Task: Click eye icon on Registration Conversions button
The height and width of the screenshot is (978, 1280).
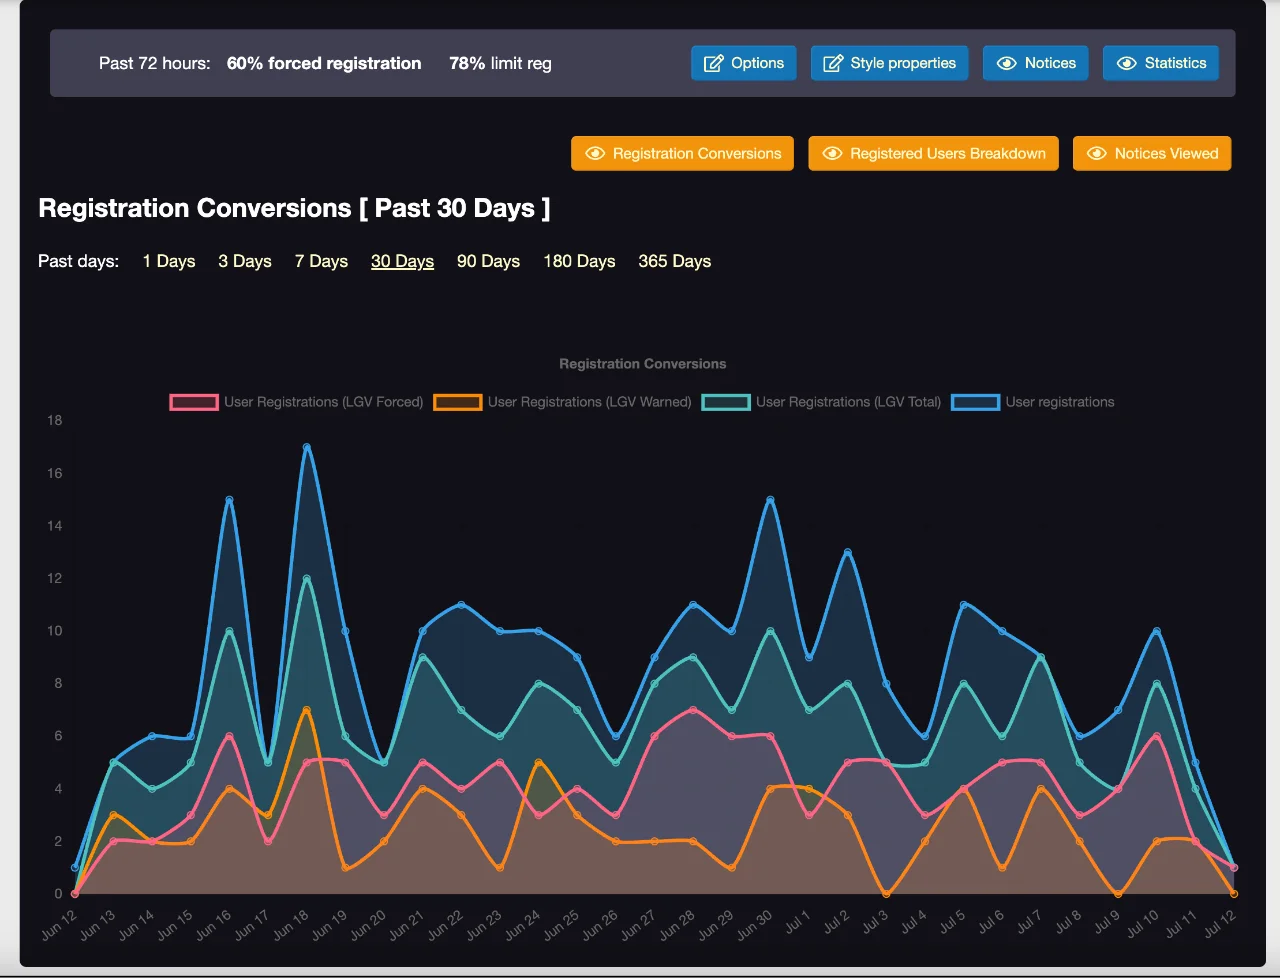Action: (x=595, y=154)
